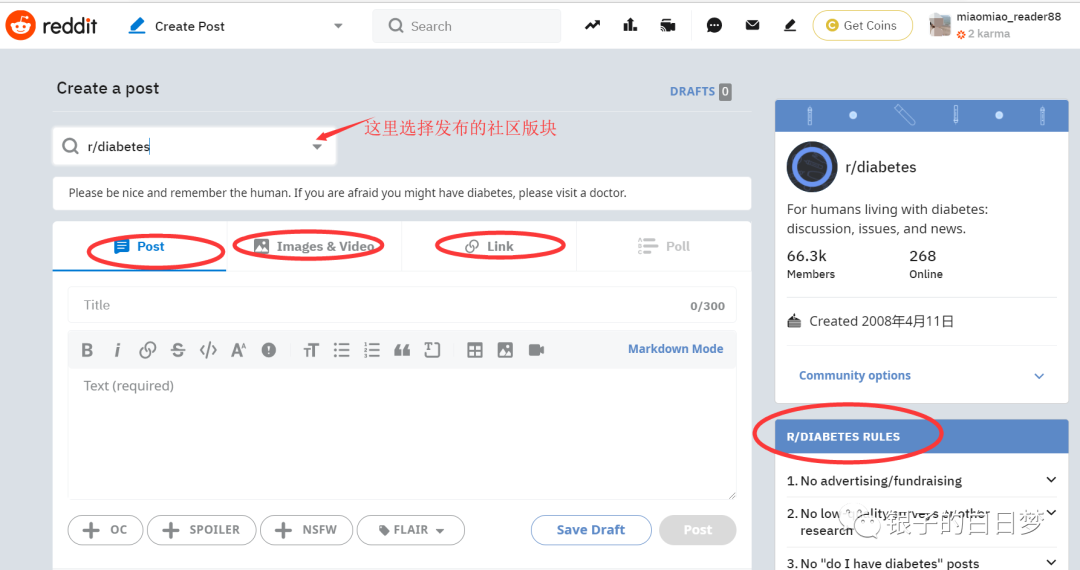
Task: Click the Reddit logo home icon
Action: coord(21,25)
